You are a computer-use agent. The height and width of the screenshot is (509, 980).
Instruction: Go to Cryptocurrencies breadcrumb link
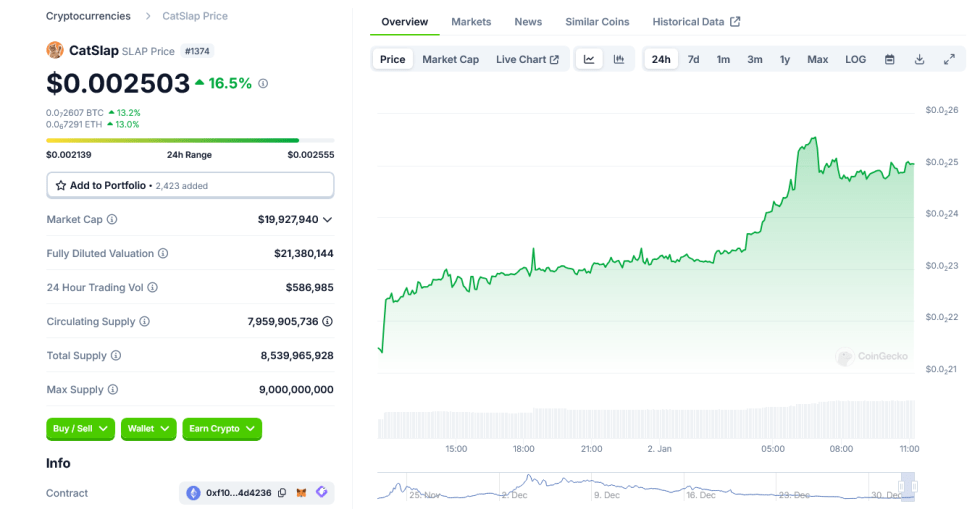coord(88,16)
